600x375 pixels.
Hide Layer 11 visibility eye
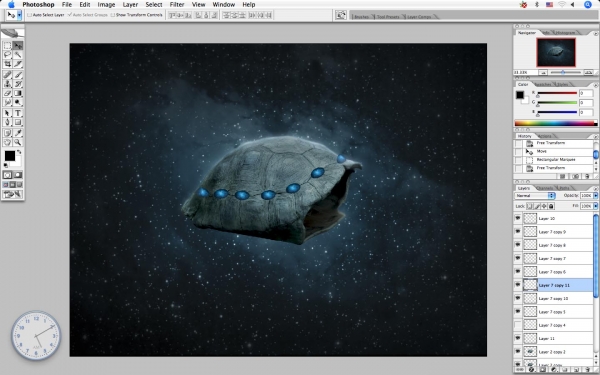518,338
